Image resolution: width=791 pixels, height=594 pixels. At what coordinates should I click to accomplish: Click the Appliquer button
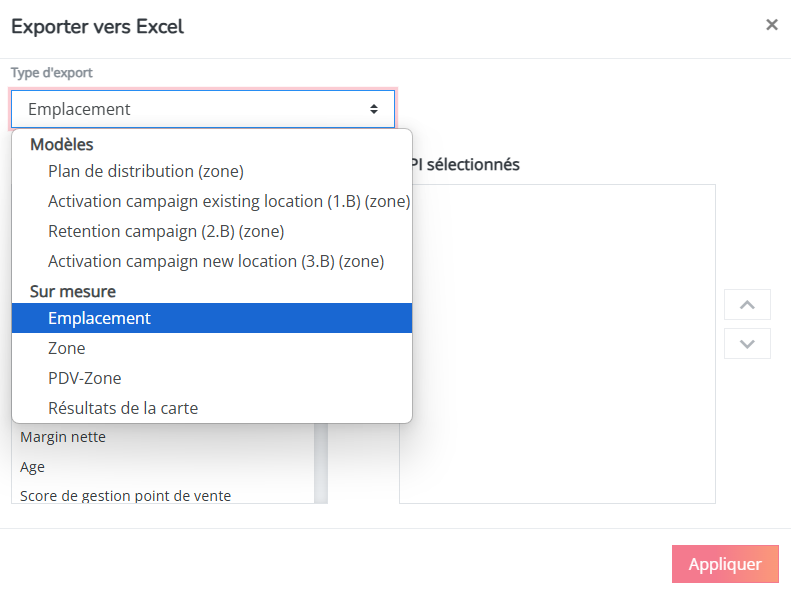click(x=725, y=564)
